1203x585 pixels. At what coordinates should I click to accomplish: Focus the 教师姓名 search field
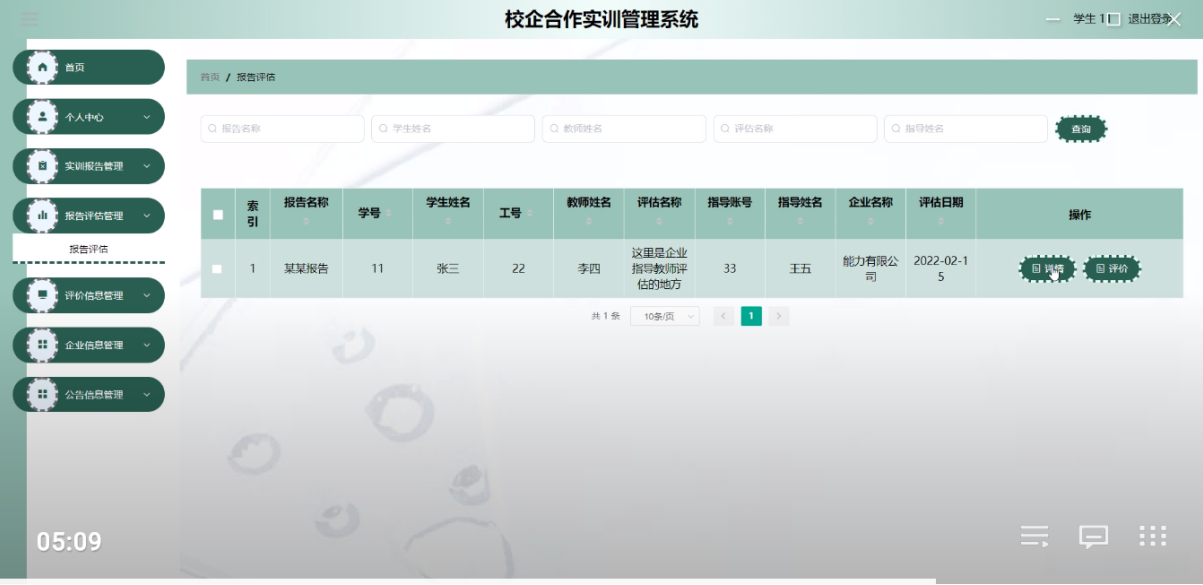point(624,129)
